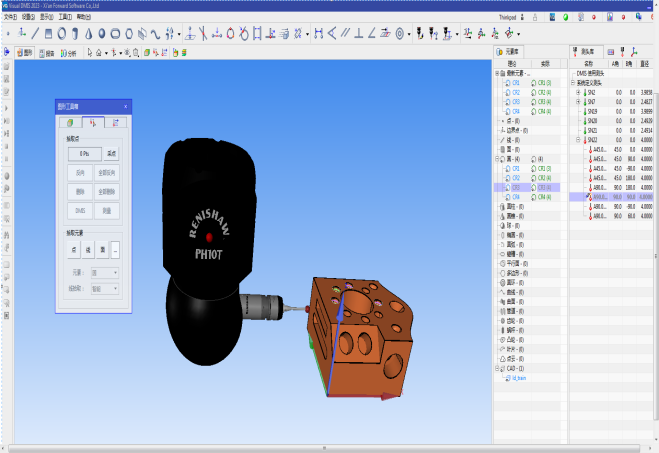Select the first tab in the toolbox dialog

click(70, 122)
